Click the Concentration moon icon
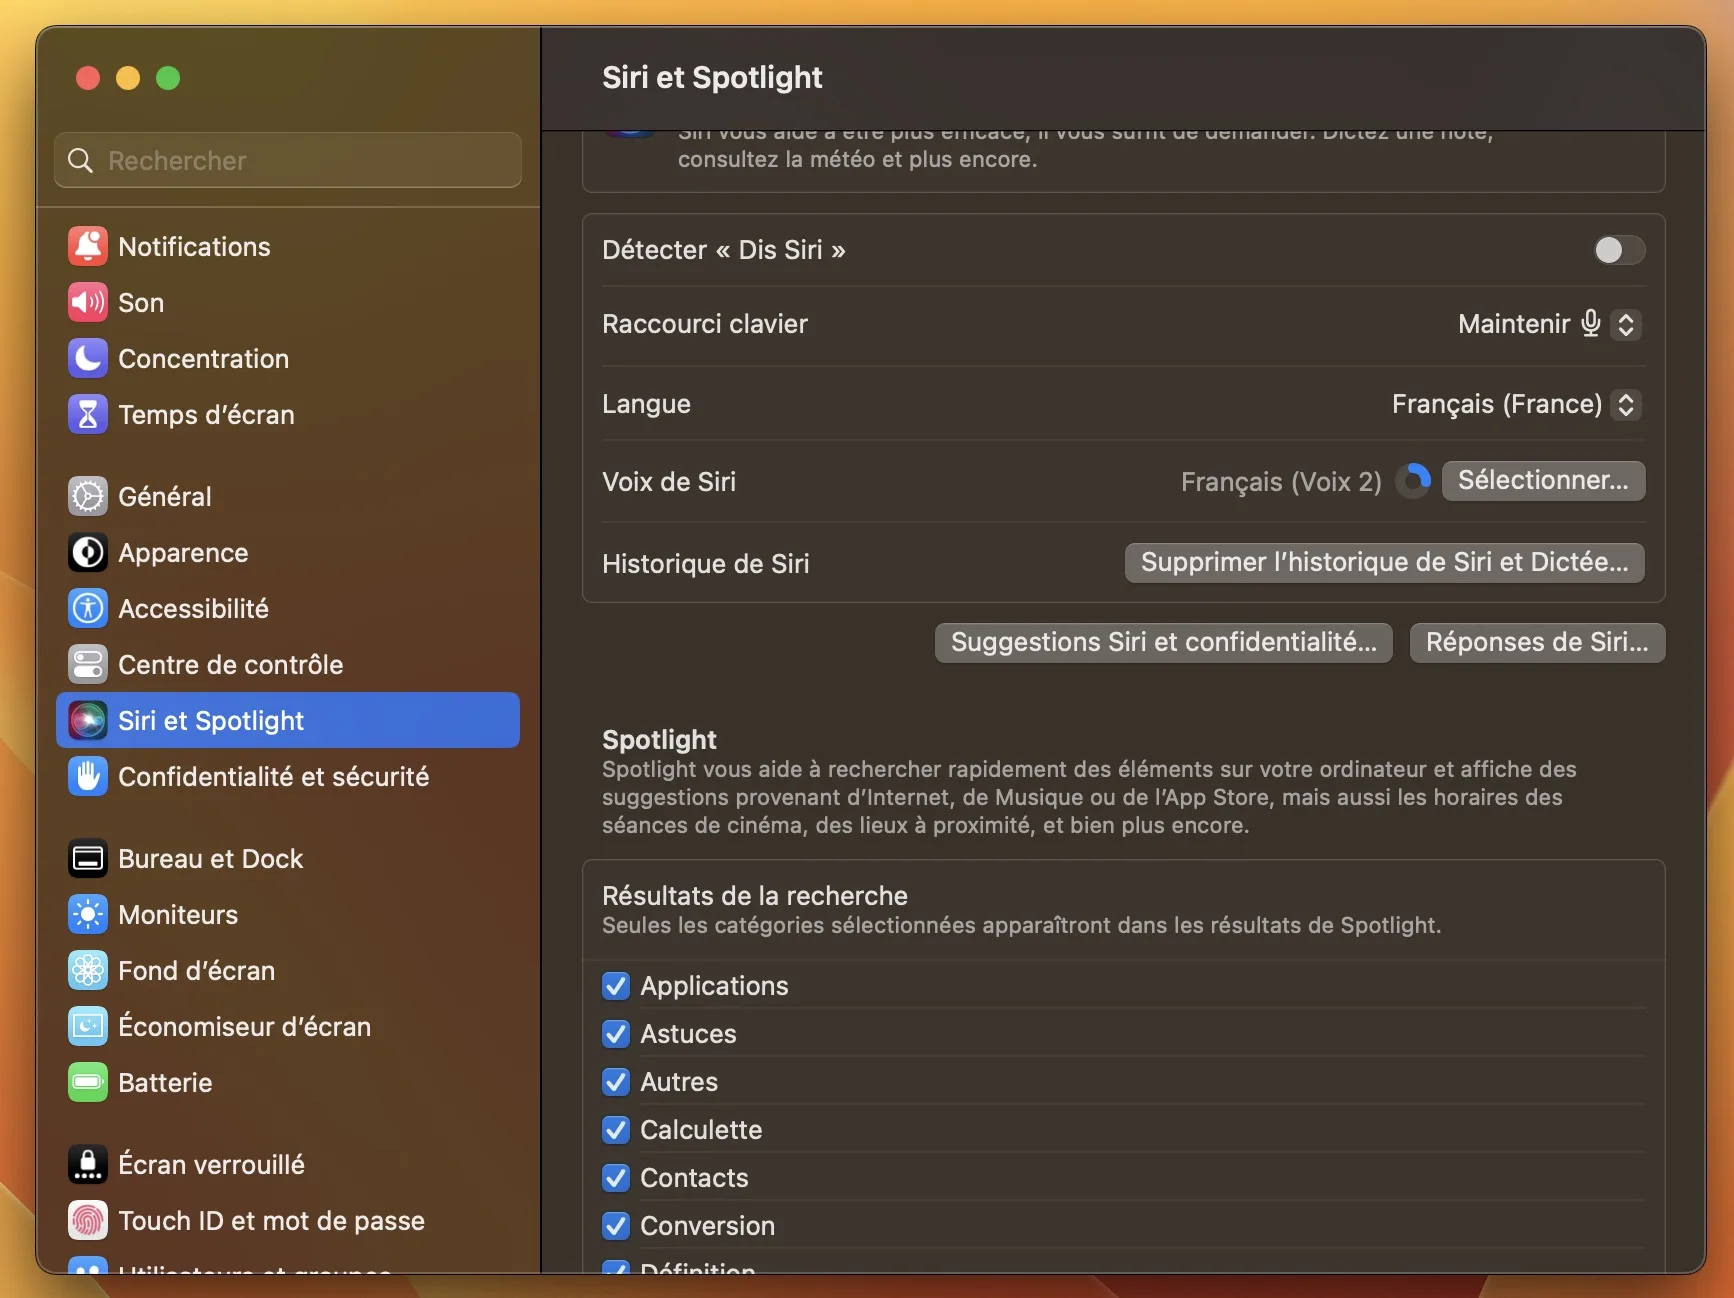This screenshot has width=1734, height=1298. pyautogui.click(x=88, y=359)
